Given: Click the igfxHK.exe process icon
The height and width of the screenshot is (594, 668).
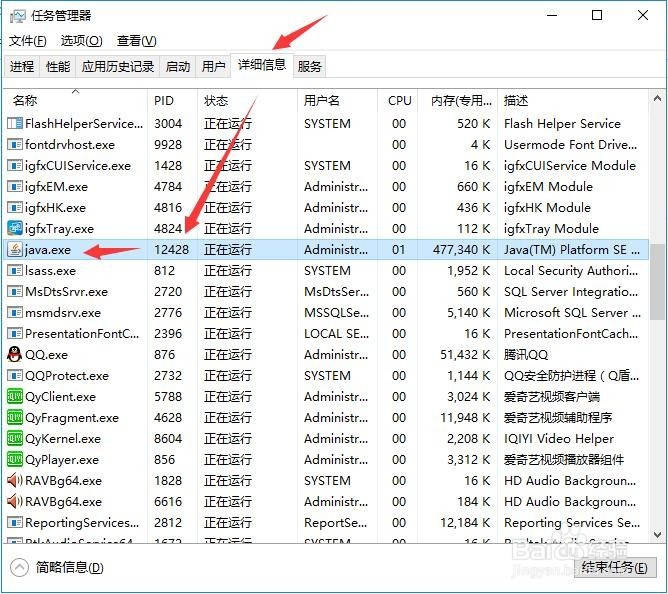Looking at the screenshot, I should [x=15, y=208].
